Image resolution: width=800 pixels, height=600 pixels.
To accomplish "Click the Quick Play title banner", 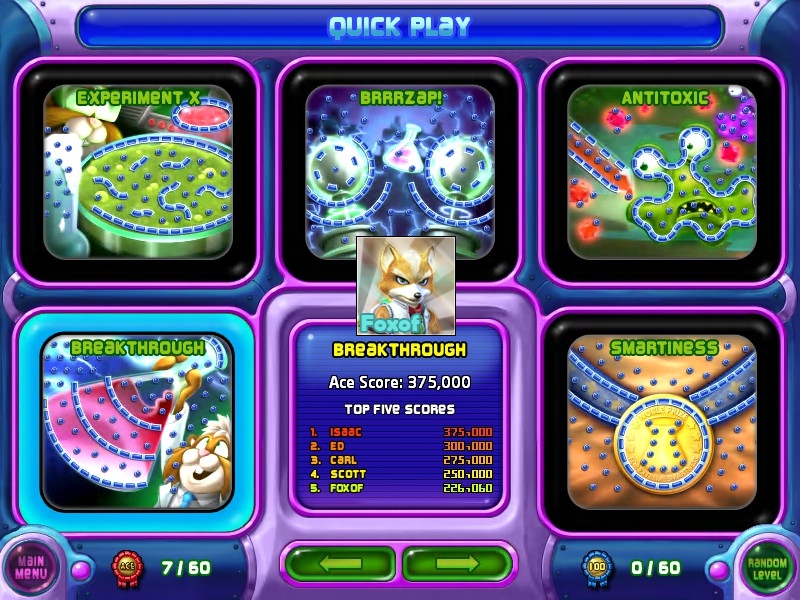I will (x=400, y=27).
